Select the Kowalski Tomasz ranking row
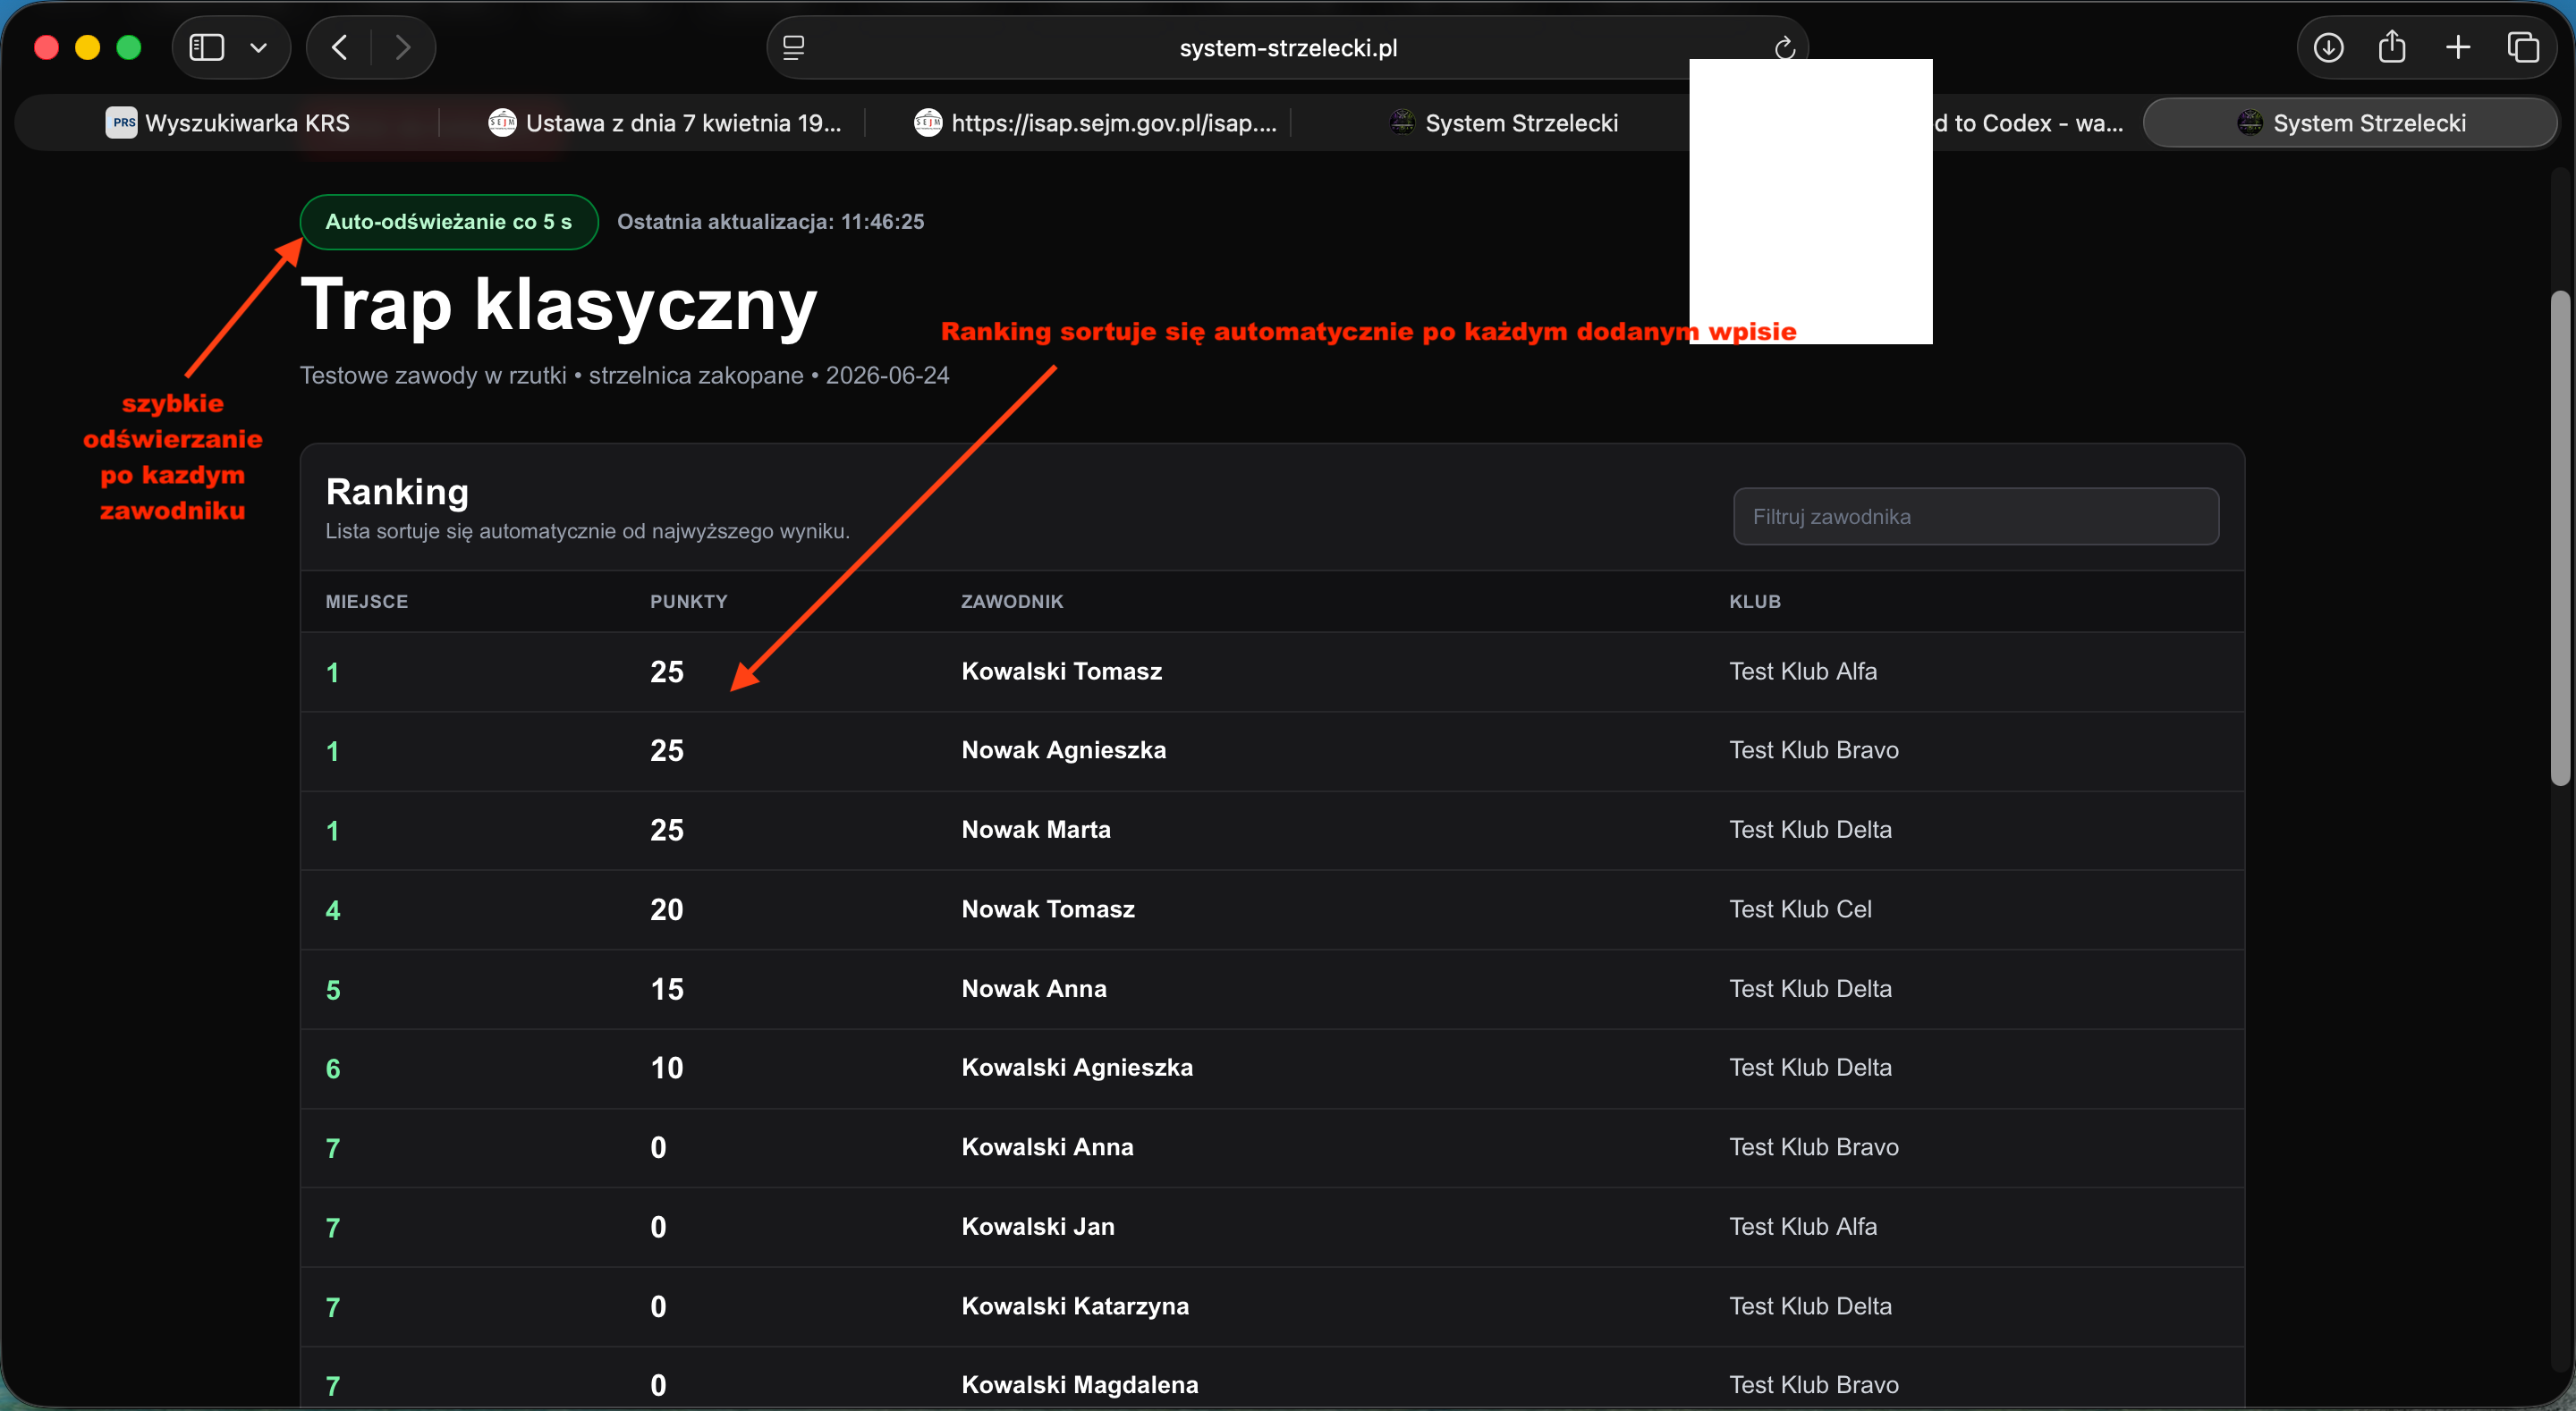This screenshot has height=1411, width=2576. coord(1272,672)
